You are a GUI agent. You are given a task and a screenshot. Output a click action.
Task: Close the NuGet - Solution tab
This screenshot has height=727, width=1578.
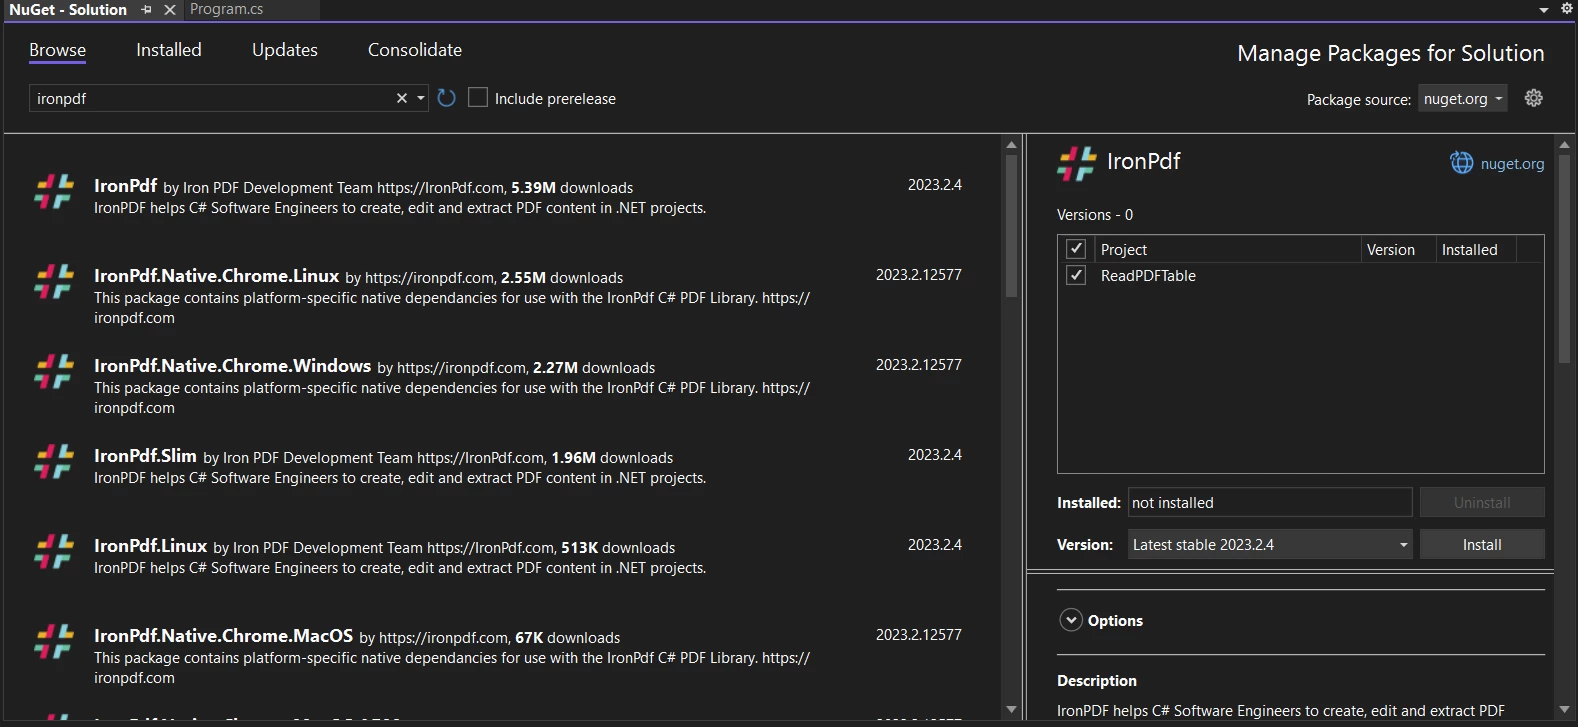(x=170, y=9)
